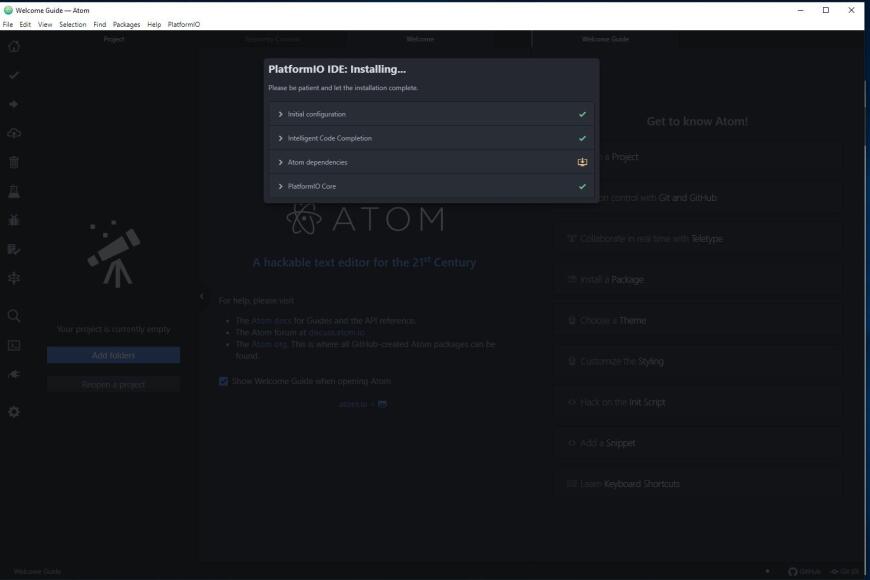Expand the Add a Snippet card

point(699,443)
